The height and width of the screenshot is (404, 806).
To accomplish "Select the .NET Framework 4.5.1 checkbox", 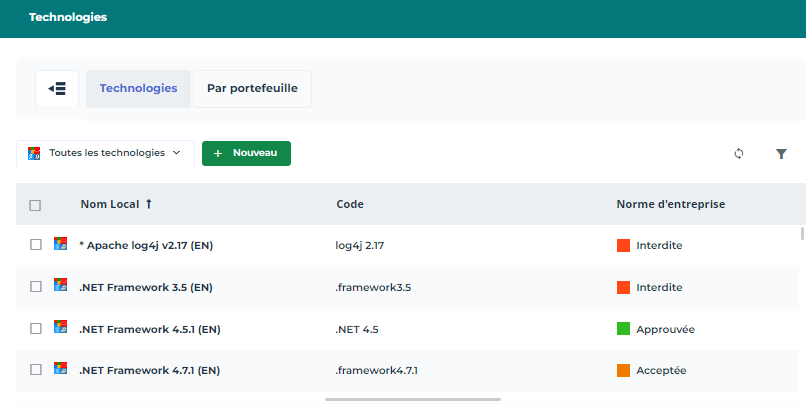I will point(35,329).
